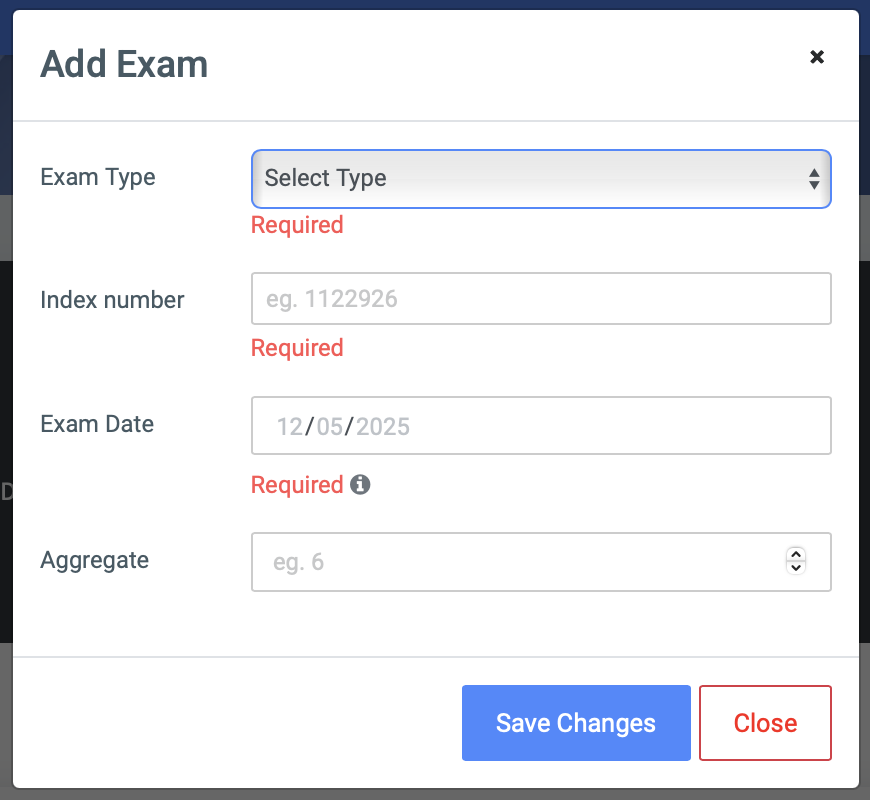Click the Aggregate label
The image size is (870, 800).
pos(94,560)
